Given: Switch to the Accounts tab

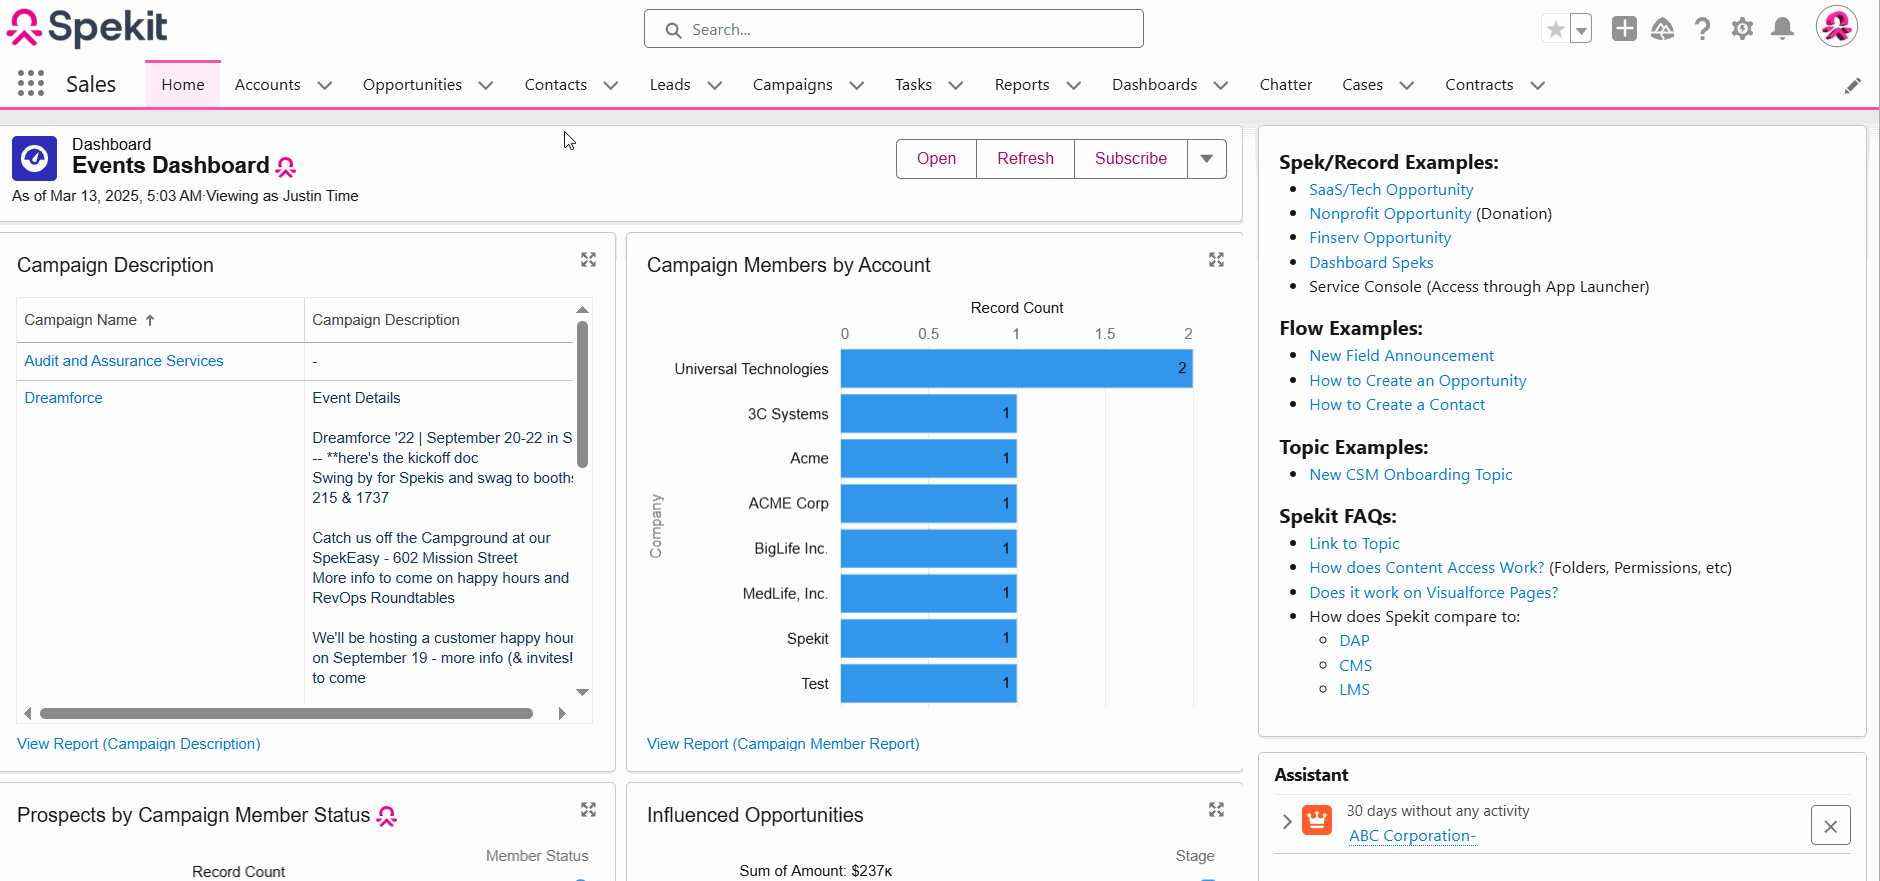Looking at the screenshot, I should 268,85.
